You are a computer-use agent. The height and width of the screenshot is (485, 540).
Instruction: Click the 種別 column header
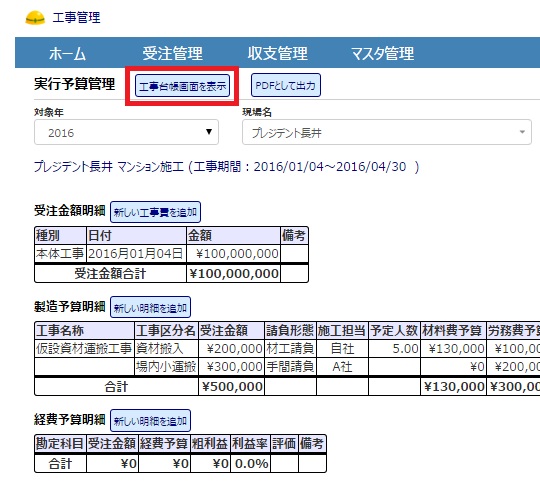point(60,236)
